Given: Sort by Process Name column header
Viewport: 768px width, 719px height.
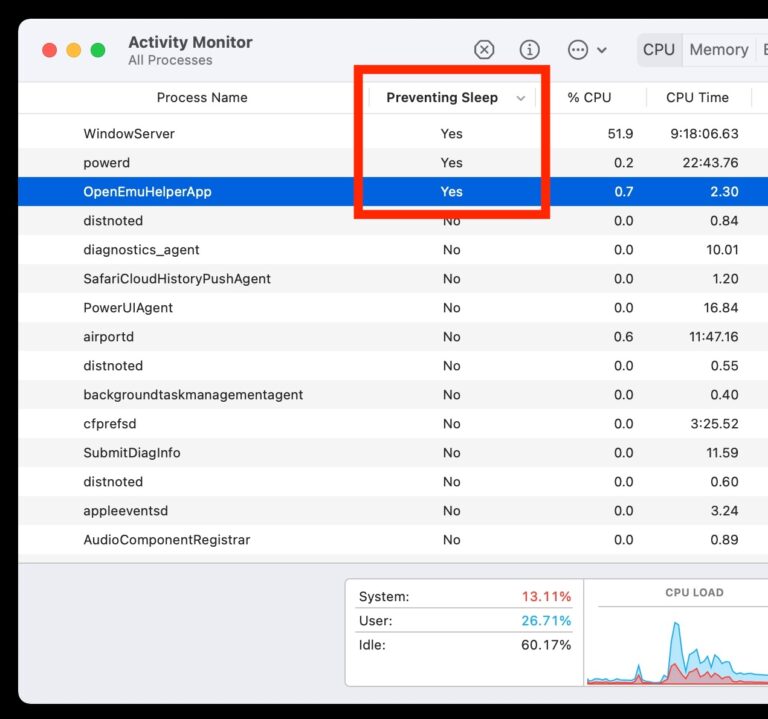Looking at the screenshot, I should point(202,98).
